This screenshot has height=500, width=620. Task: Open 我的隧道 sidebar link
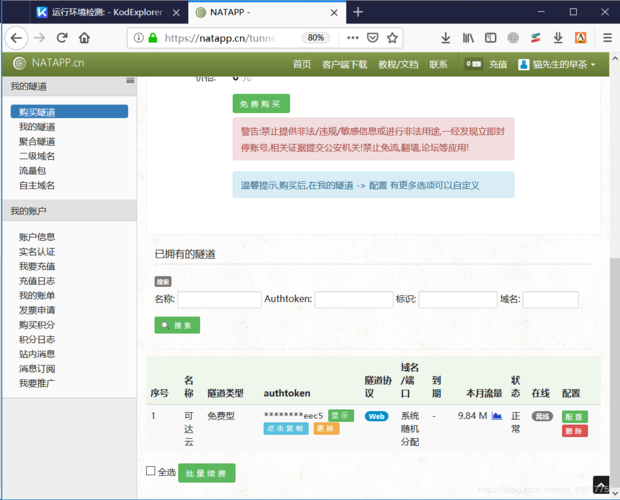pyautogui.click(x=37, y=127)
